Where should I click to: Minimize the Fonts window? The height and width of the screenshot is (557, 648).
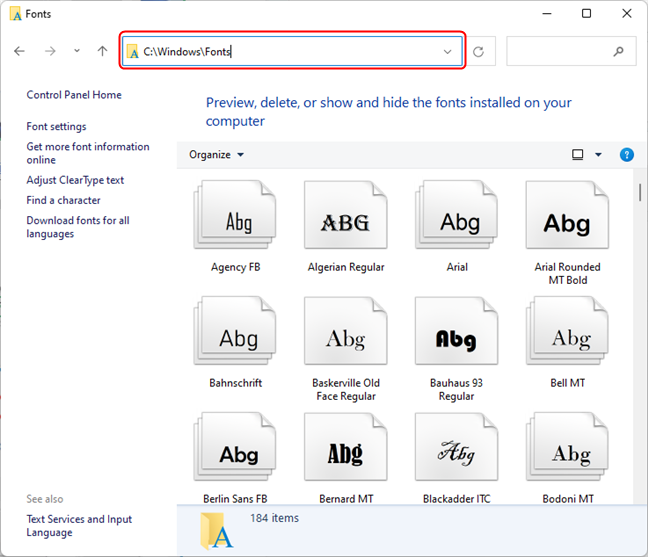pos(547,14)
